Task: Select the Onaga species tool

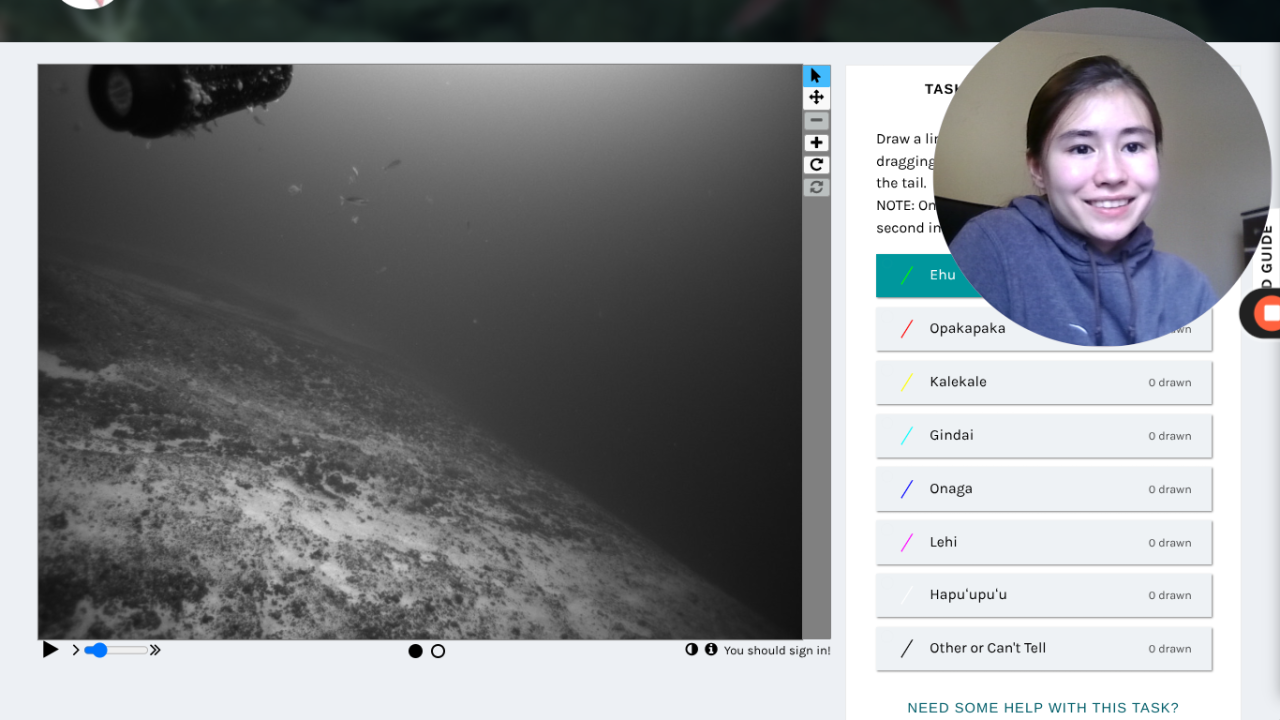Action: [x=1044, y=489]
